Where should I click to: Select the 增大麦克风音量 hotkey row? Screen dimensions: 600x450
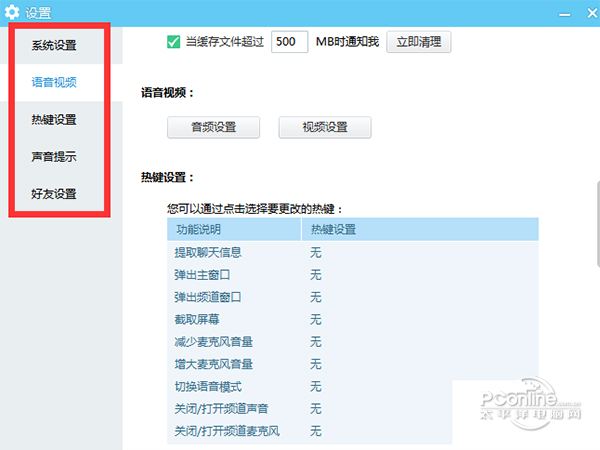353,364
